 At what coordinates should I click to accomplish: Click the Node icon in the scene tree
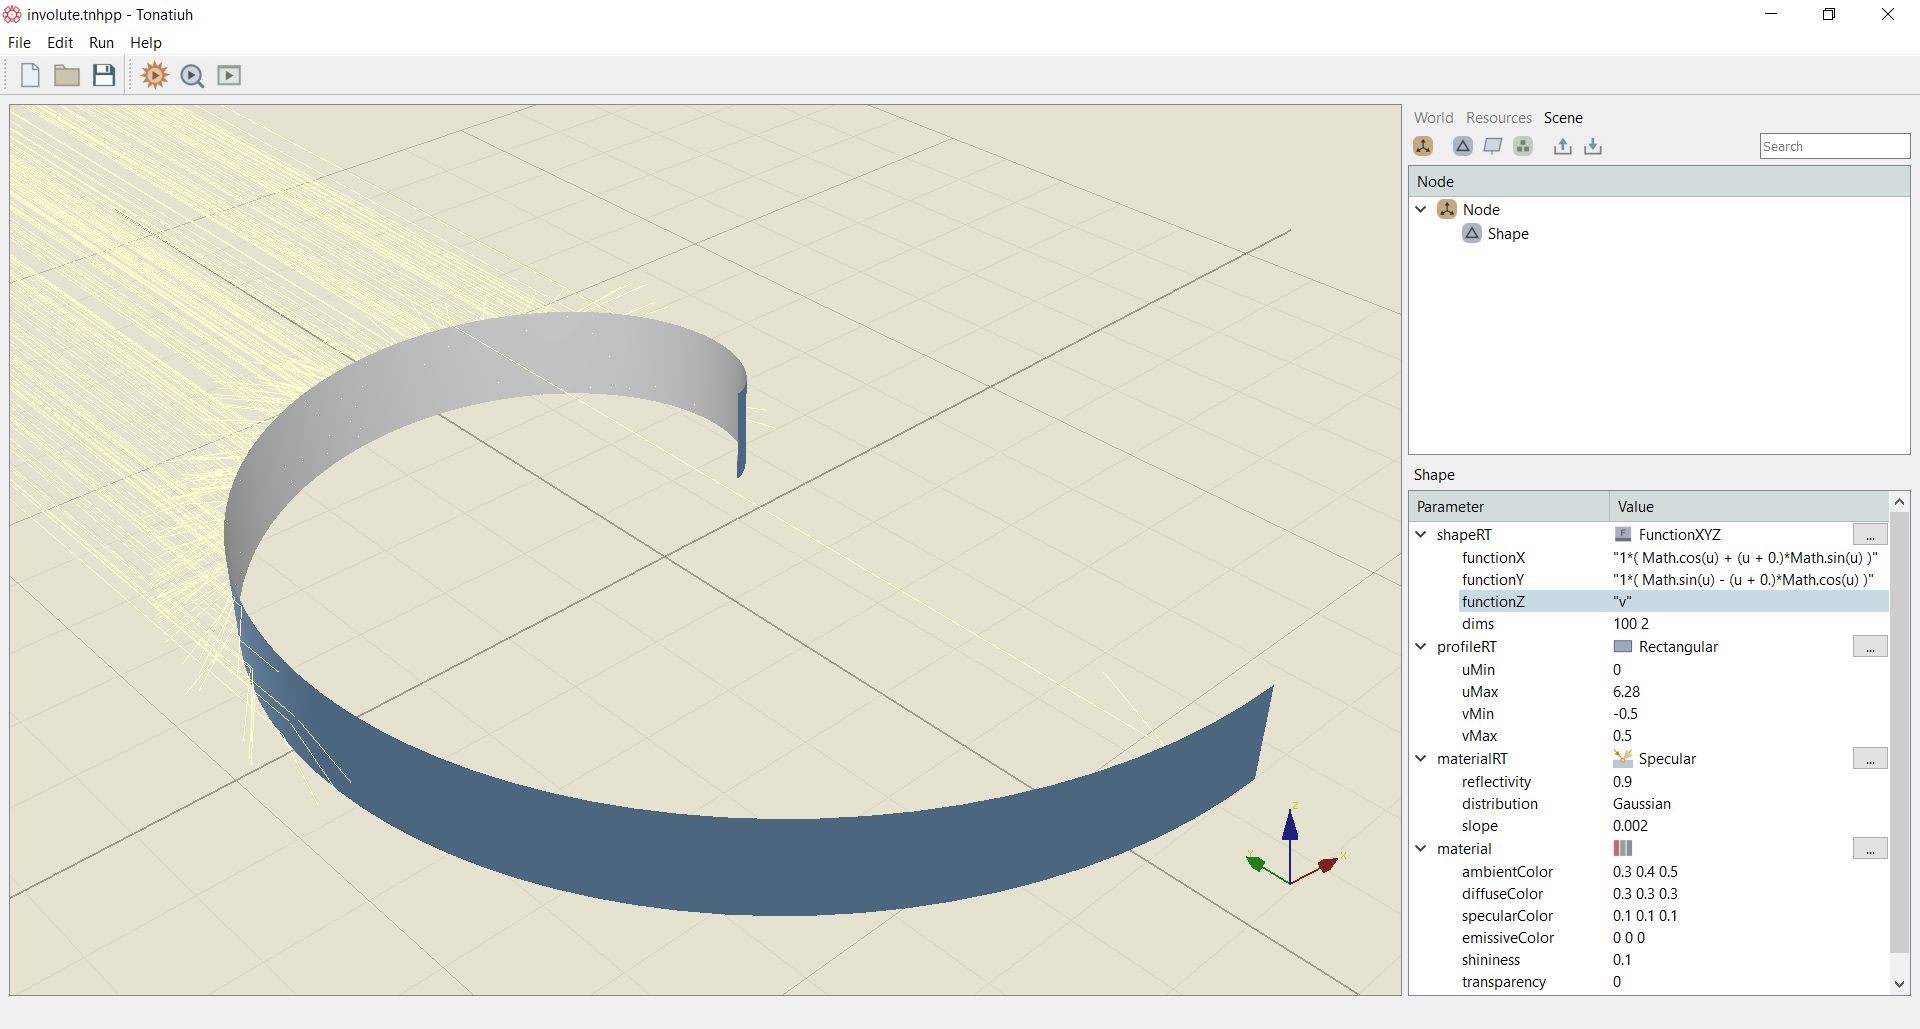coord(1447,209)
